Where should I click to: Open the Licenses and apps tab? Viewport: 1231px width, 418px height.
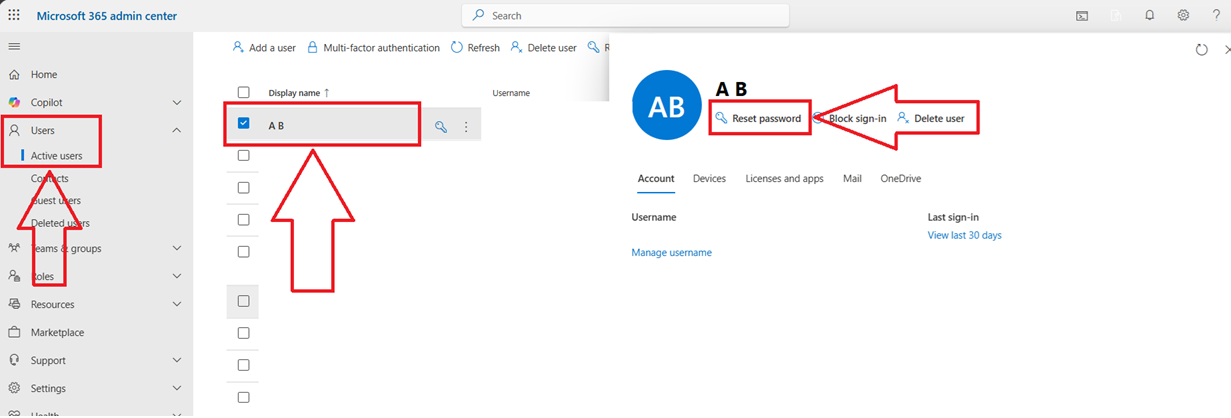click(x=784, y=179)
